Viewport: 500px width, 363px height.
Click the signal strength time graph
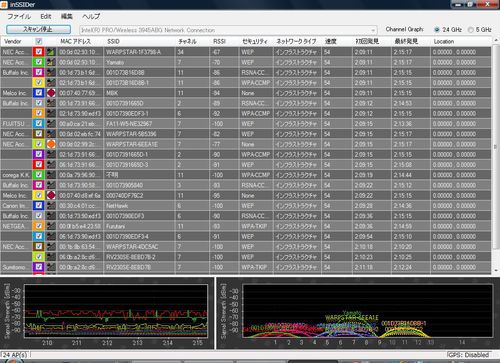coord(115,311)
